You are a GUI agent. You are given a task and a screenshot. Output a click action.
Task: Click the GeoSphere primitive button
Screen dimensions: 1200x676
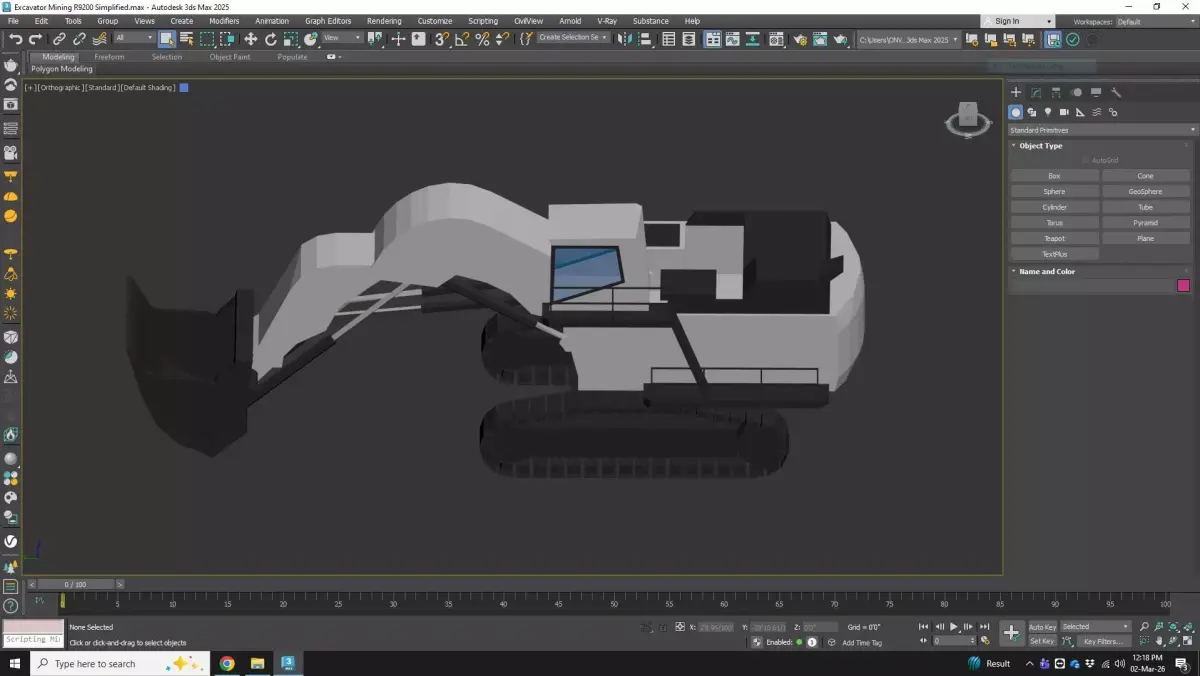pyautogui.click(x=1146, y=191)
